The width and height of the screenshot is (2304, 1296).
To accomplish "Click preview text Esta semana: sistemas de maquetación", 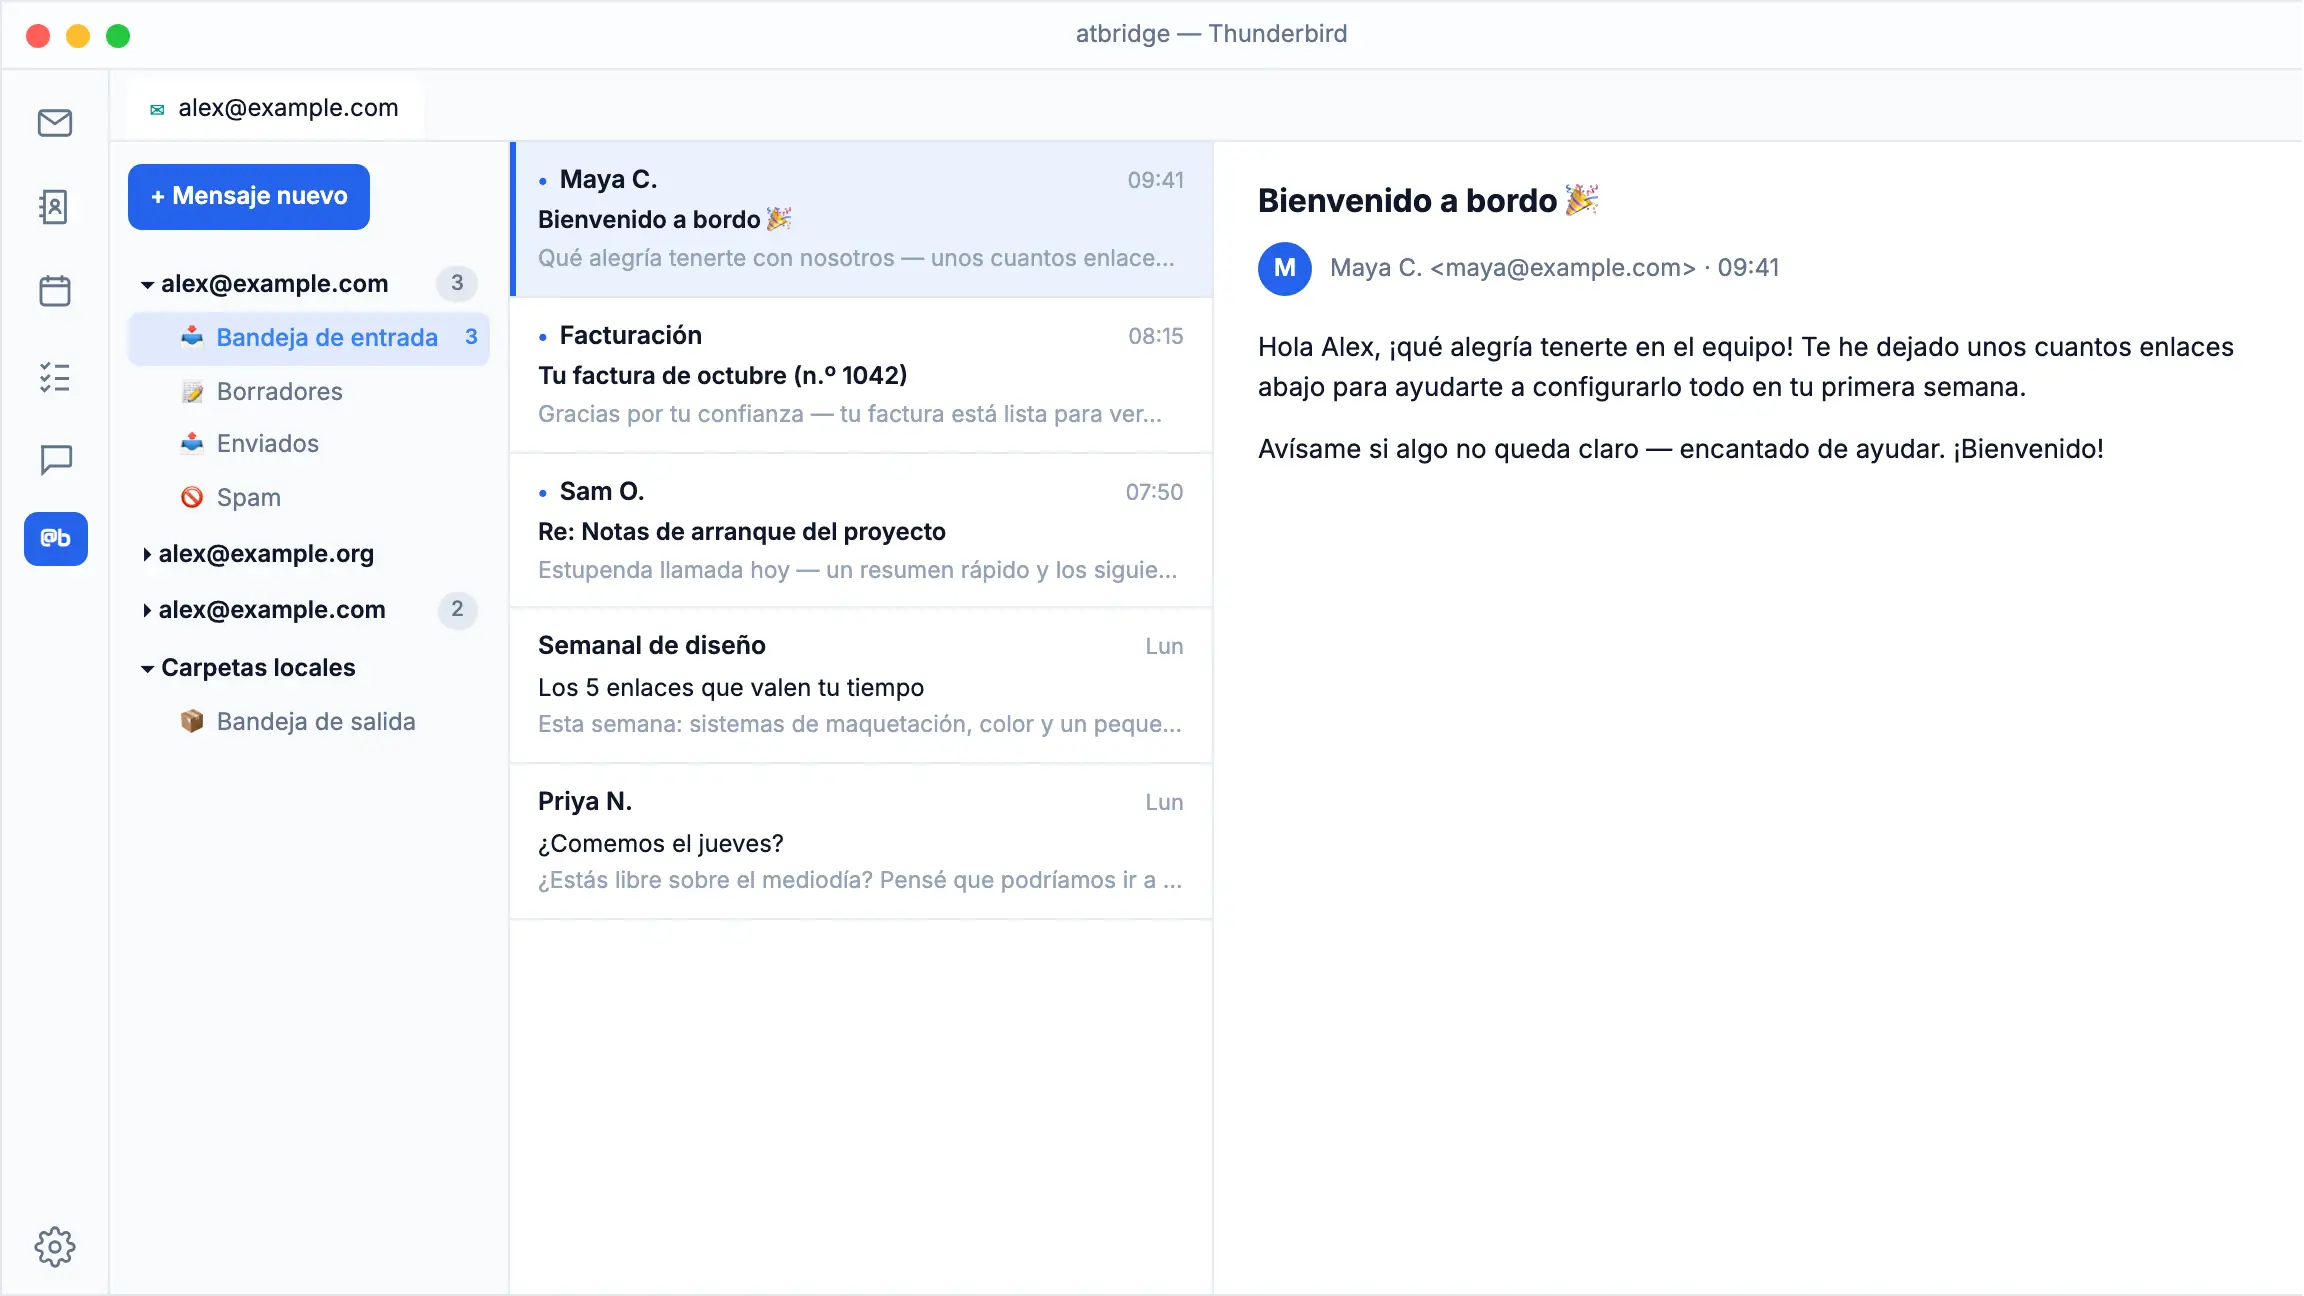I will click(860, 724).
